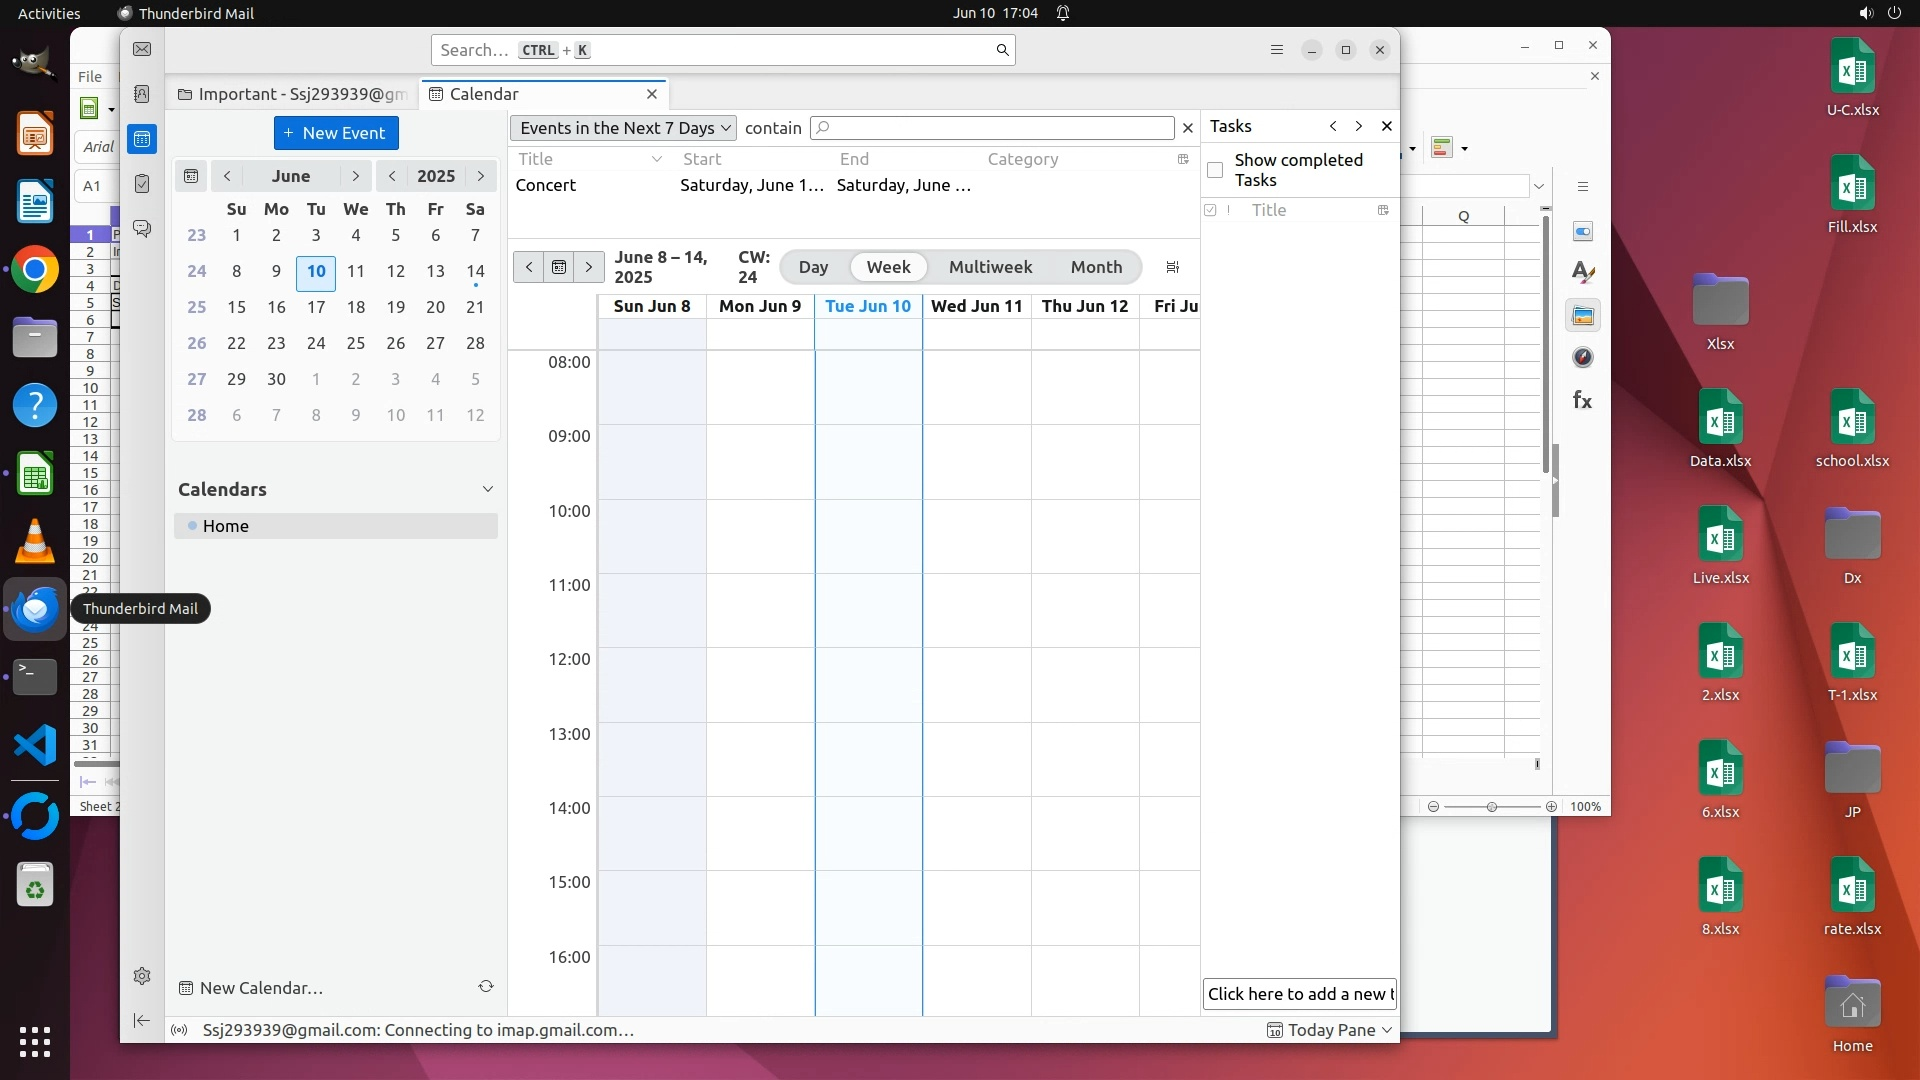Switch to the Important mail tab
Viewport: 1920px width, 1080px height.
tap(292, 94)
